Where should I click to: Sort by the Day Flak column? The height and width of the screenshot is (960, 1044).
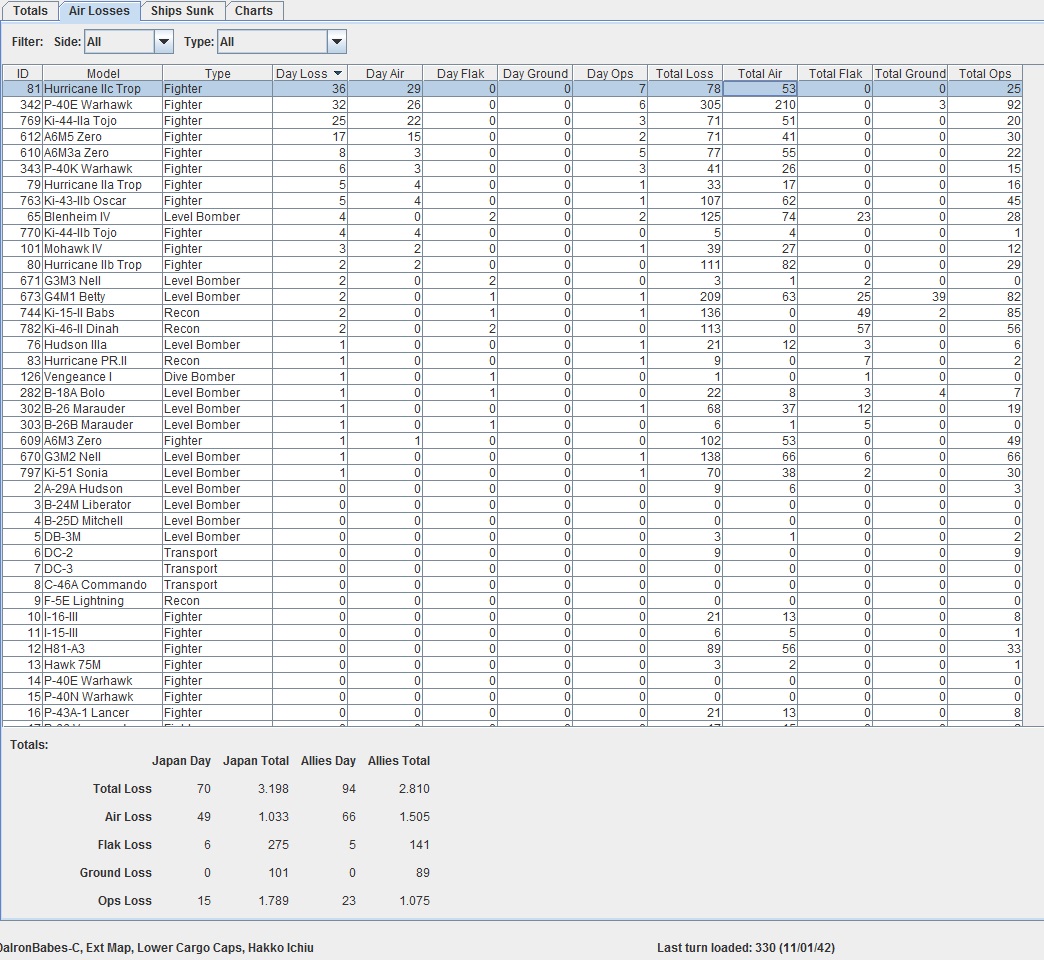coord(460,73)
